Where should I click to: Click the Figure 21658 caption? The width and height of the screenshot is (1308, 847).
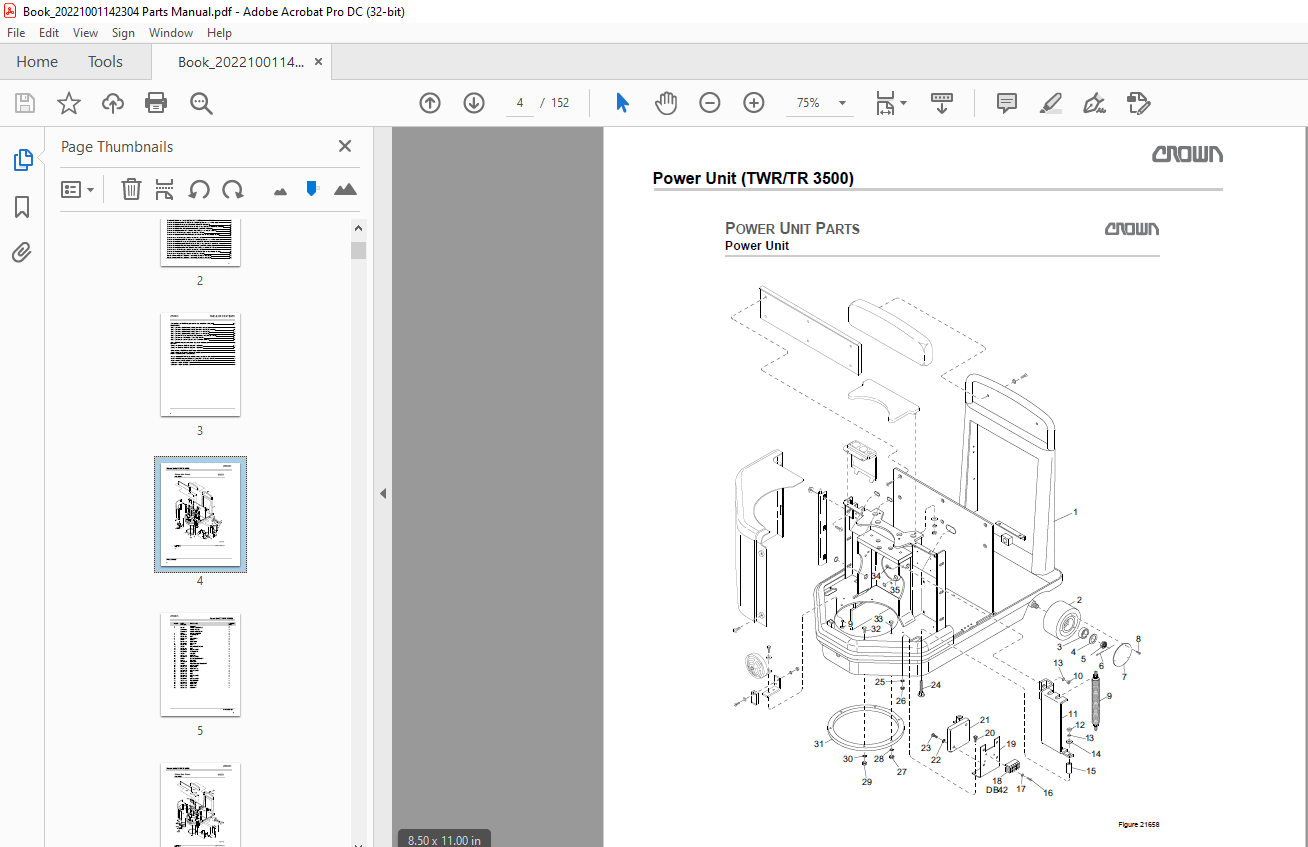tap(1138, 825)
